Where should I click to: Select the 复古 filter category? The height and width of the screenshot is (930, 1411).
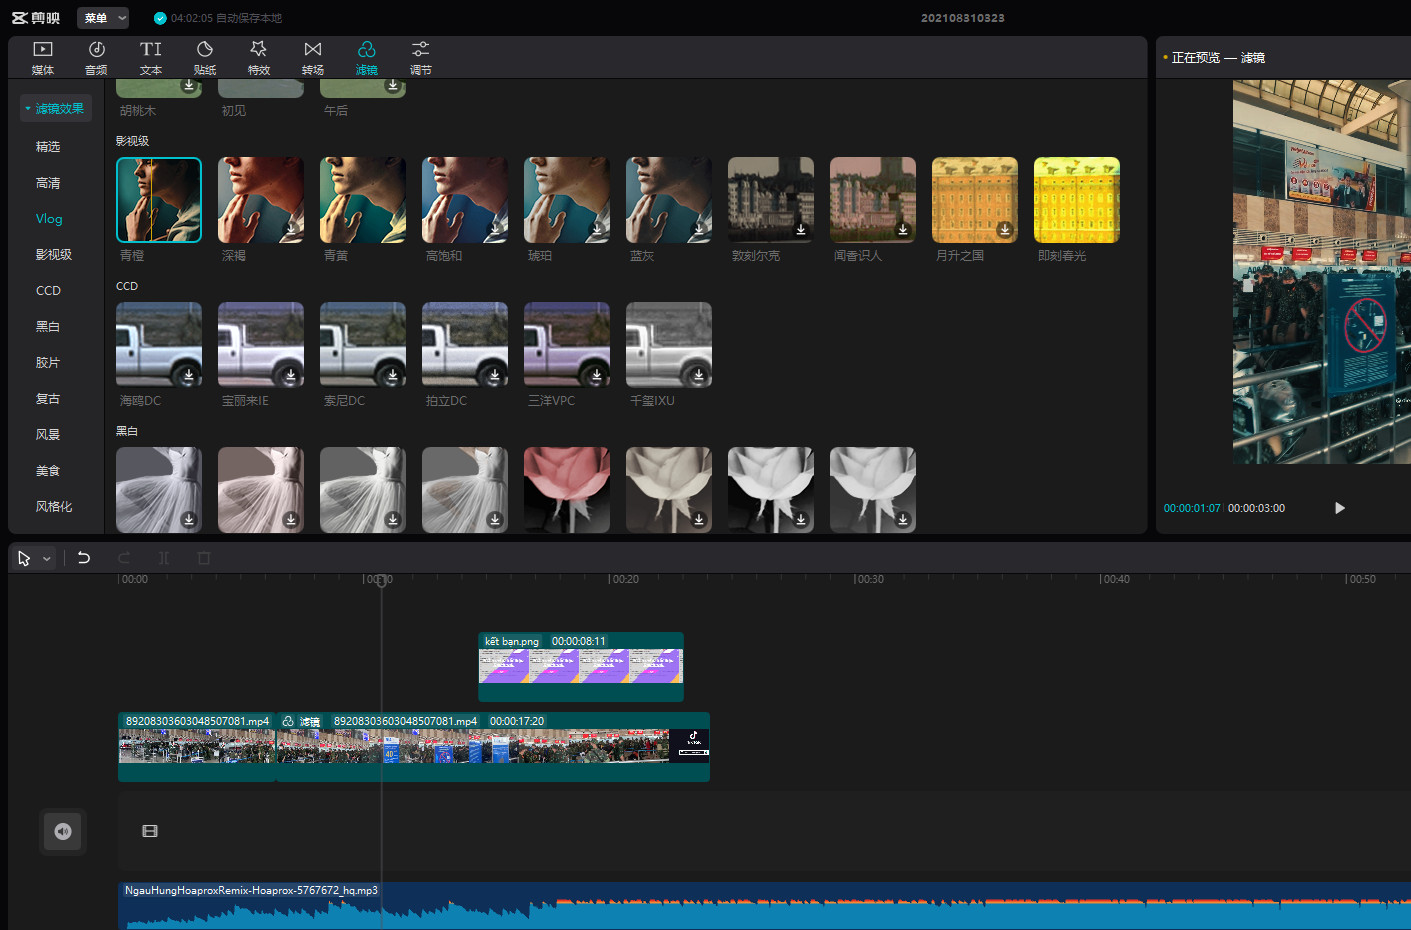pos(48,398)
